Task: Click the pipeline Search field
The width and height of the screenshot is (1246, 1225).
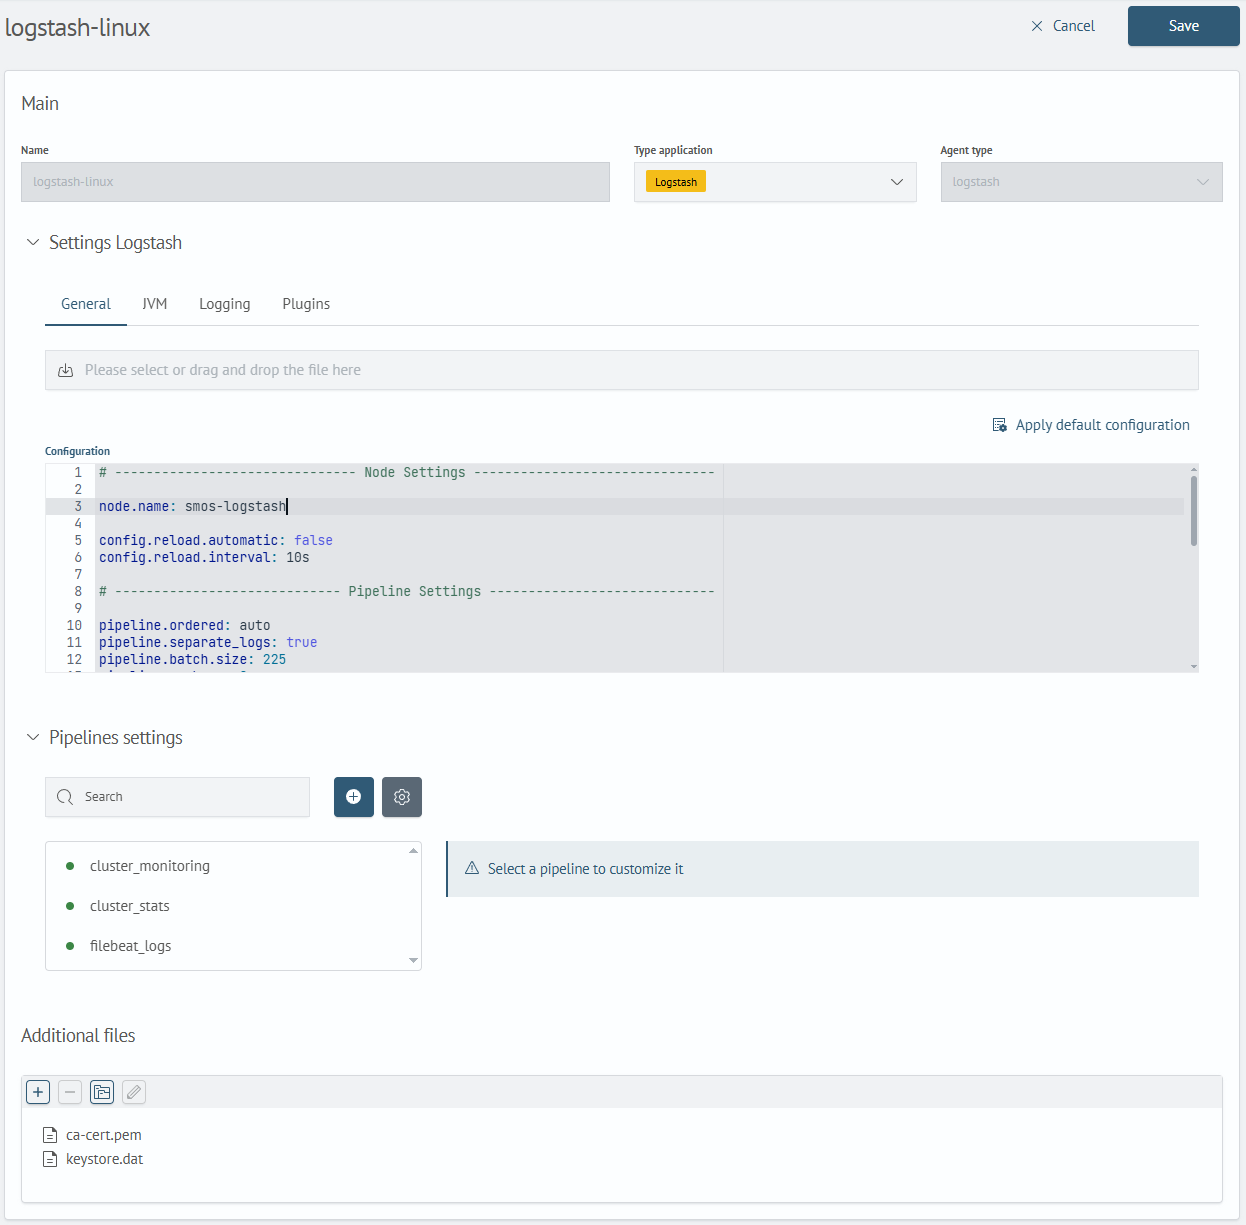Action: click(x=177, y=797)
